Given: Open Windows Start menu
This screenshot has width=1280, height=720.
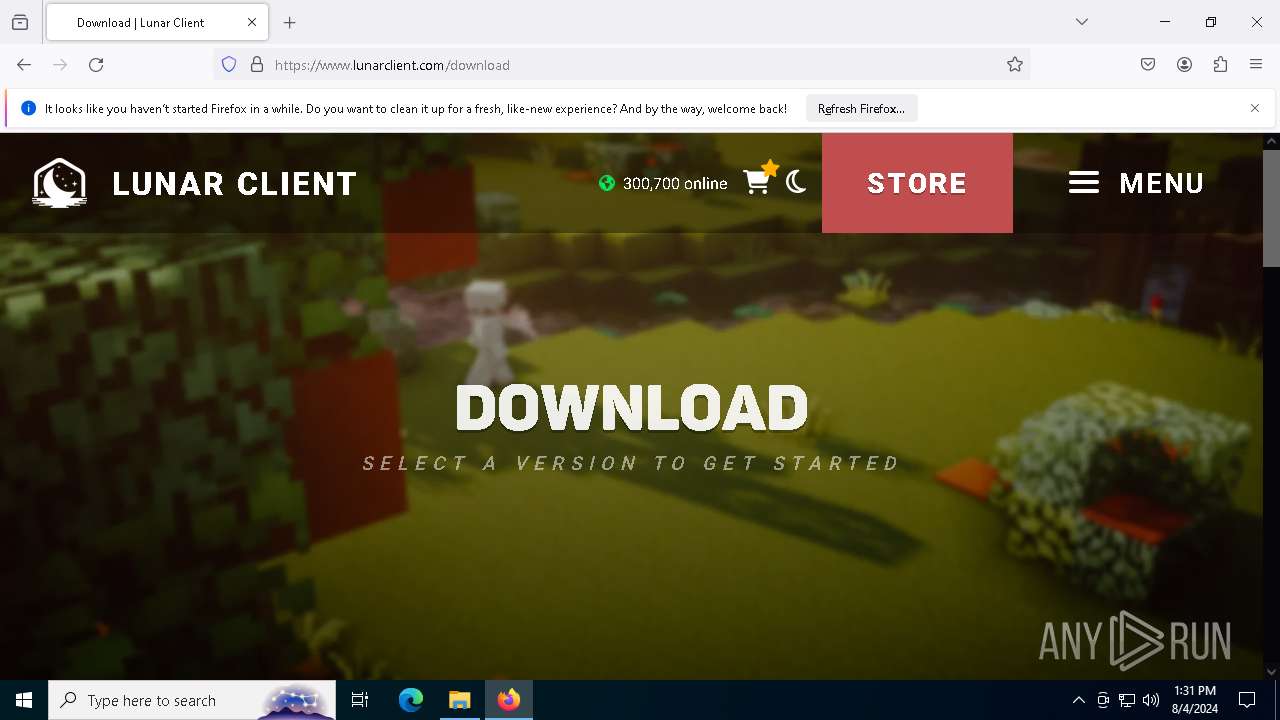Looking at the screenshot, I should [24, 700].
